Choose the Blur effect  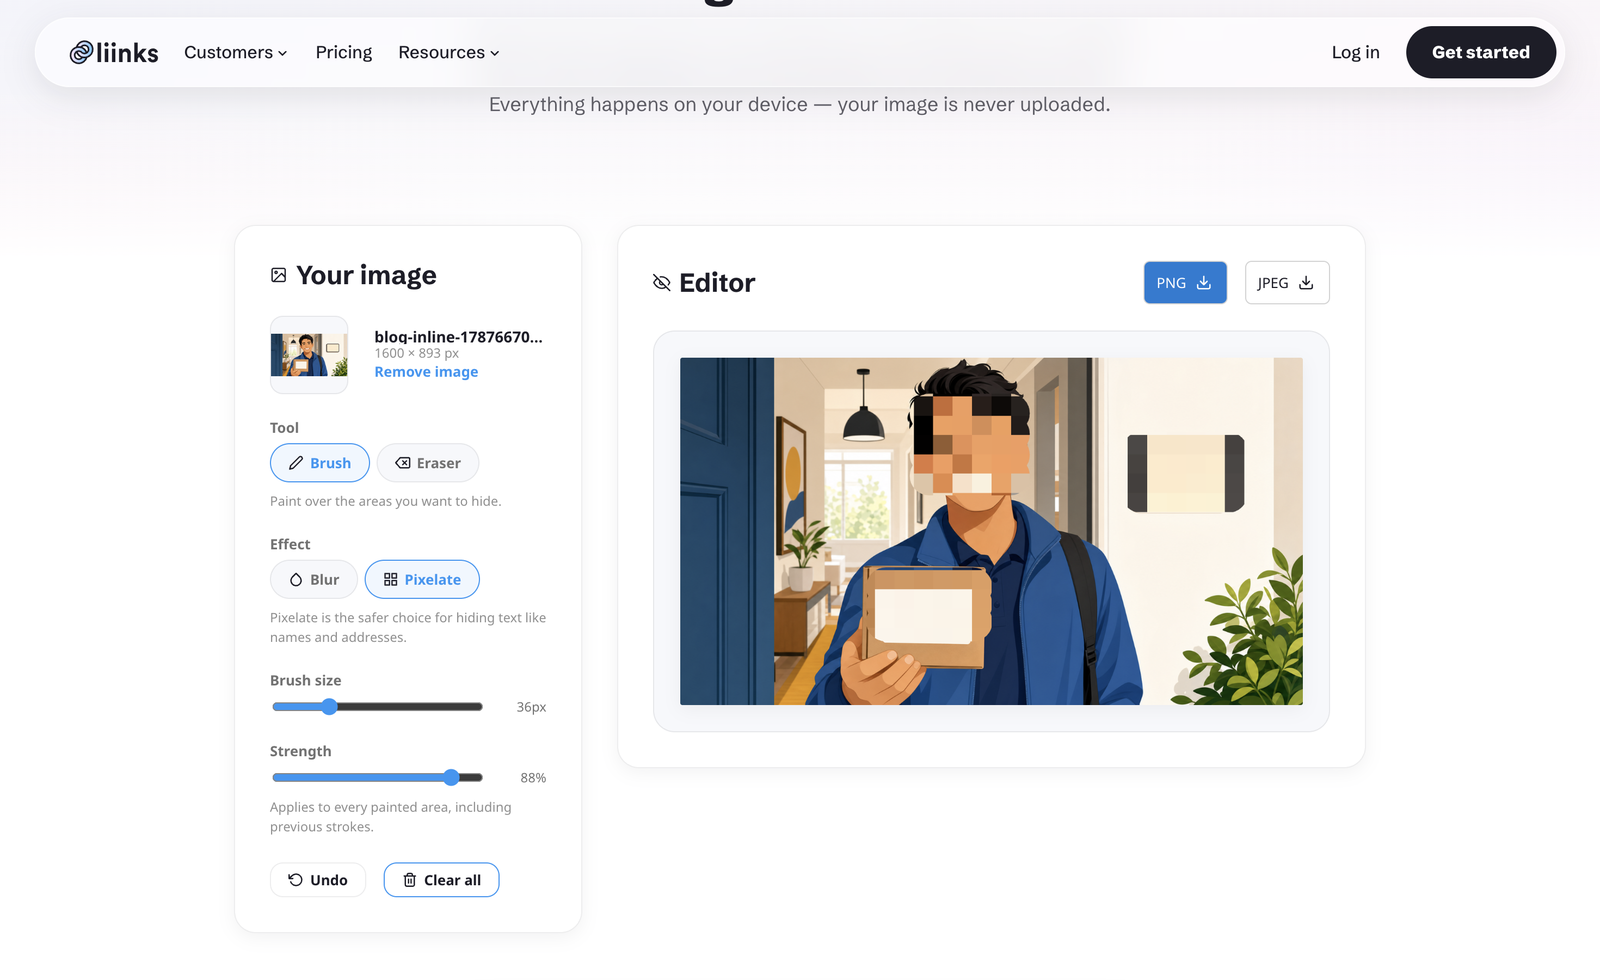click(x=314, y=580)
